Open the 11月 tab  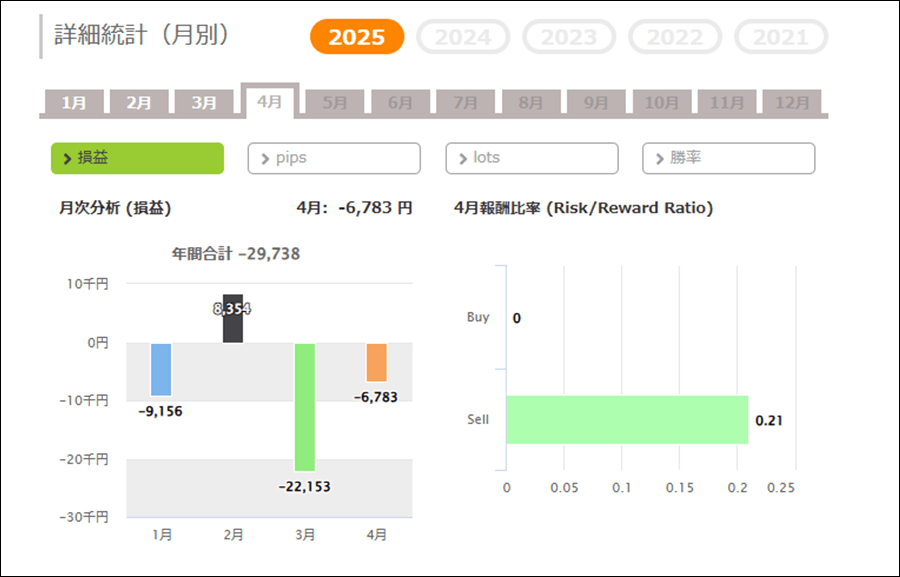click(x=727, y=102)
